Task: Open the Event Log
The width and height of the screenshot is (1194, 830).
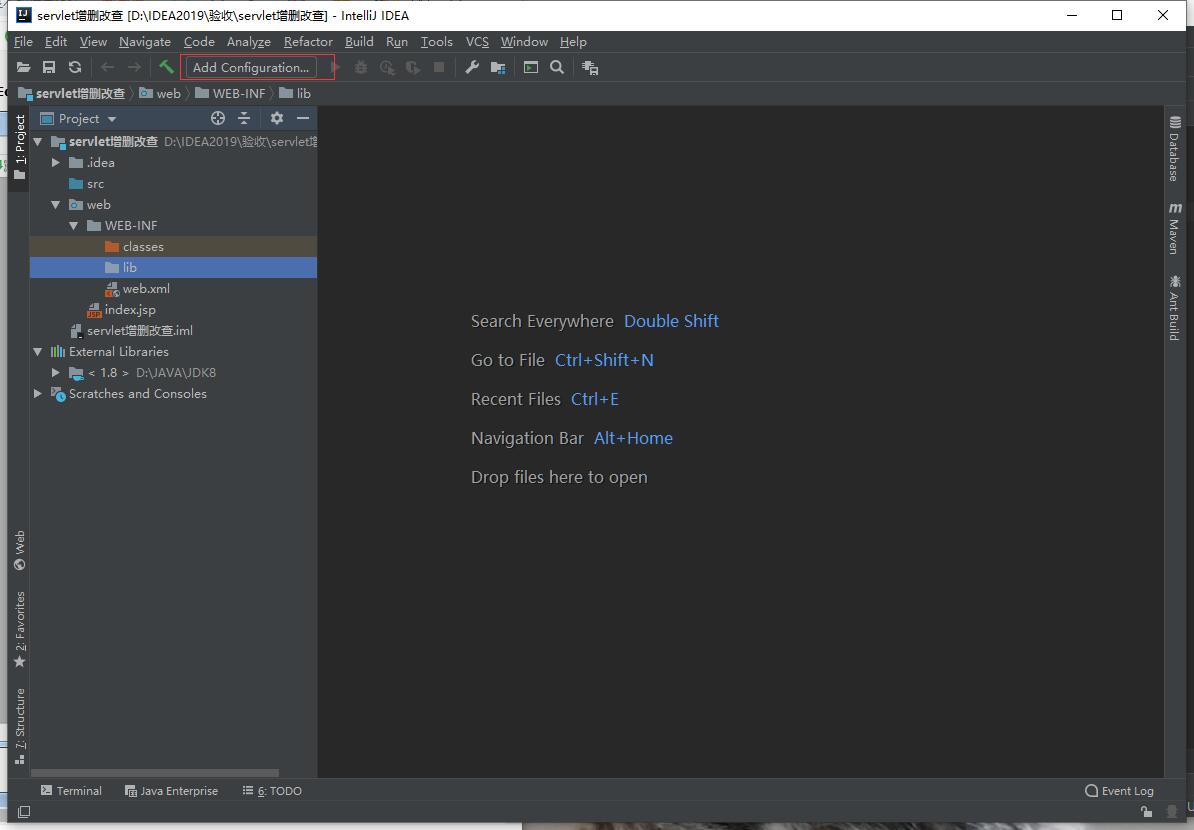Action: pos(1119,791)
